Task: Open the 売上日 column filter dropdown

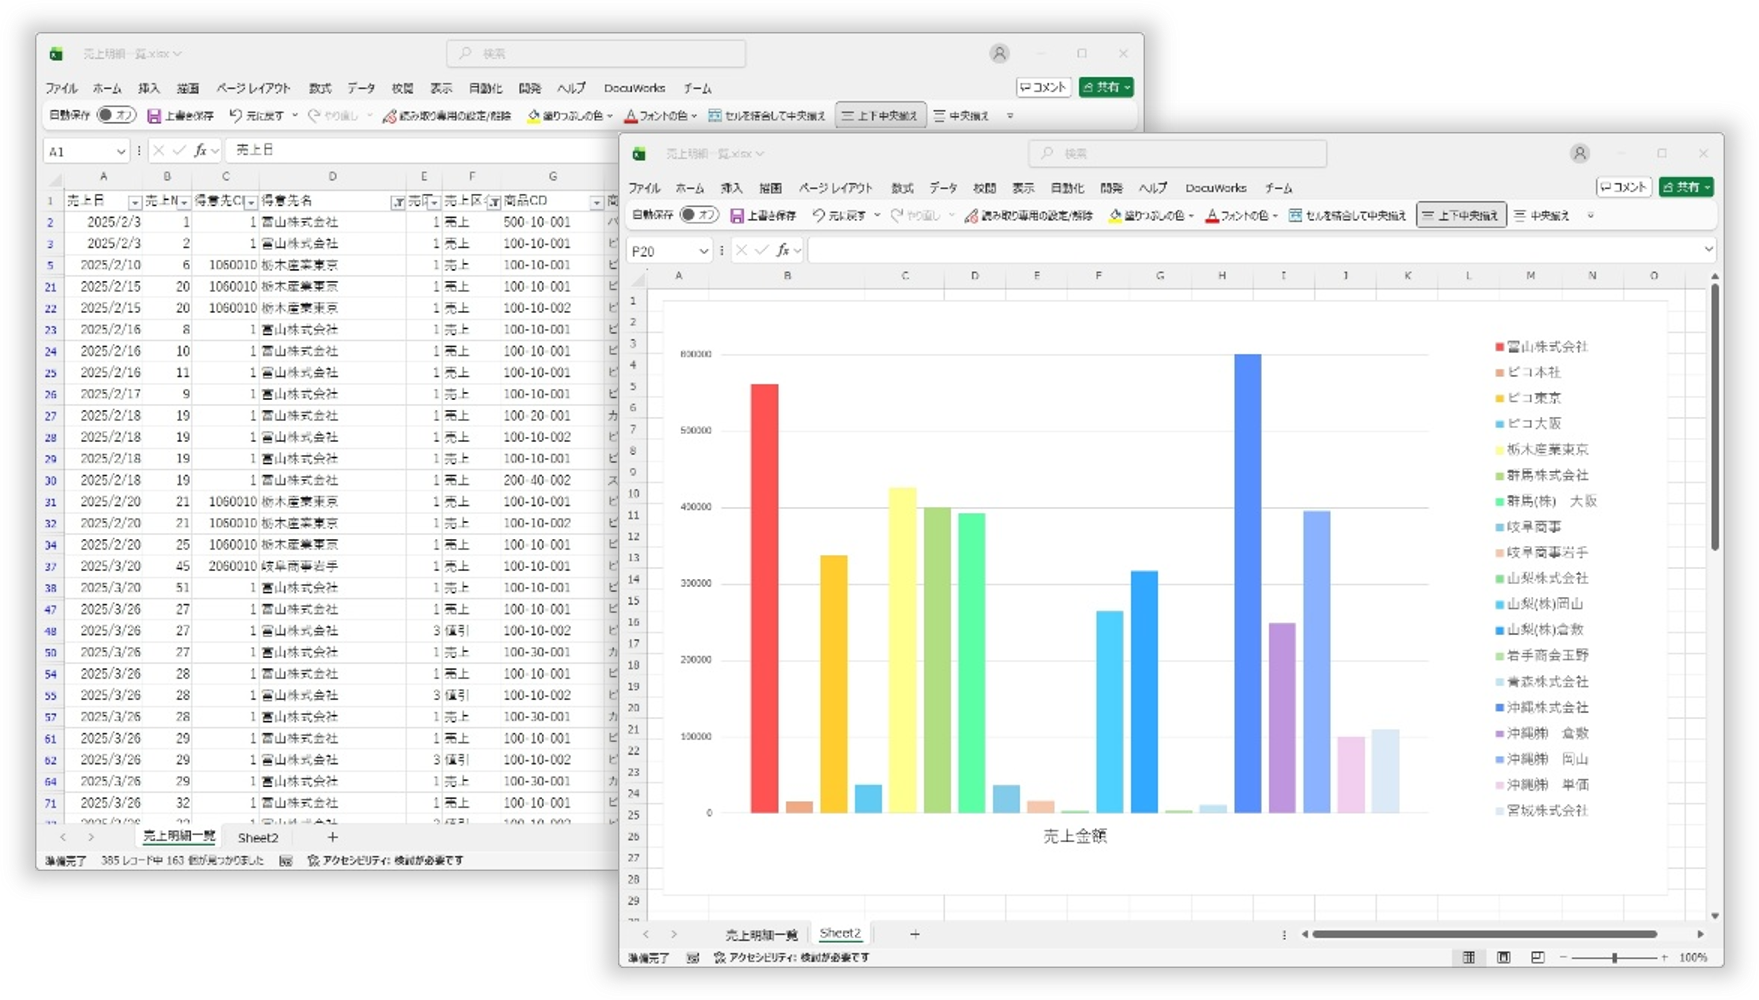Action: [134, 203]
